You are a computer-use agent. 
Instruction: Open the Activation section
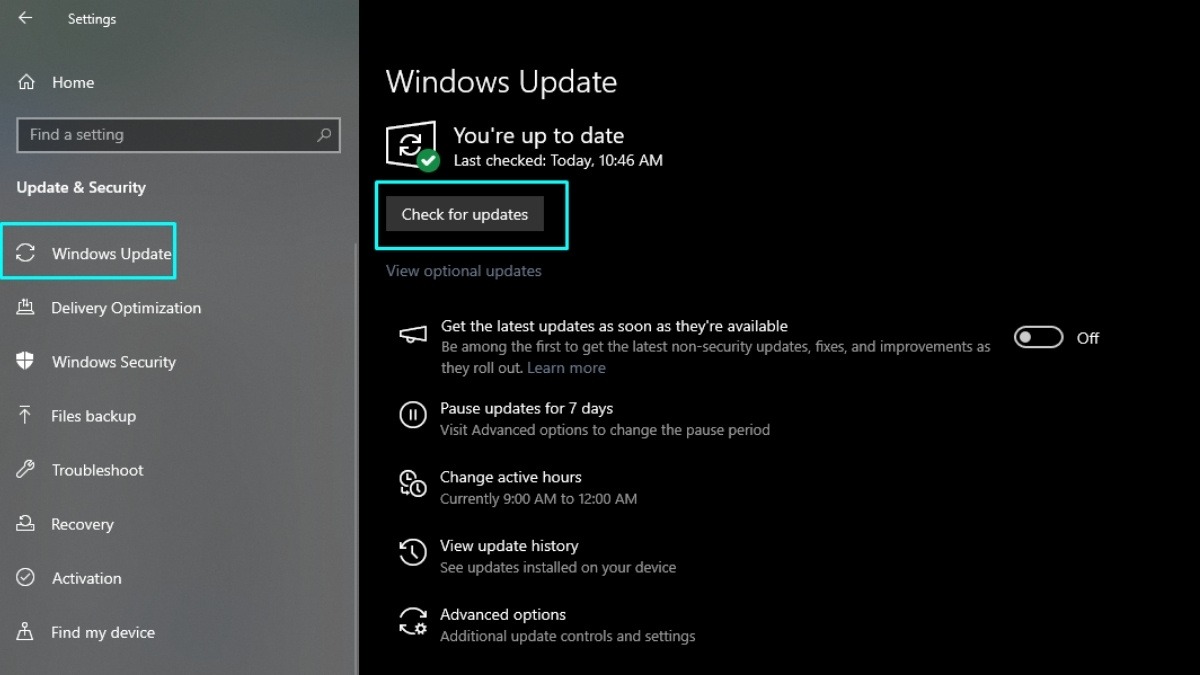86,578
